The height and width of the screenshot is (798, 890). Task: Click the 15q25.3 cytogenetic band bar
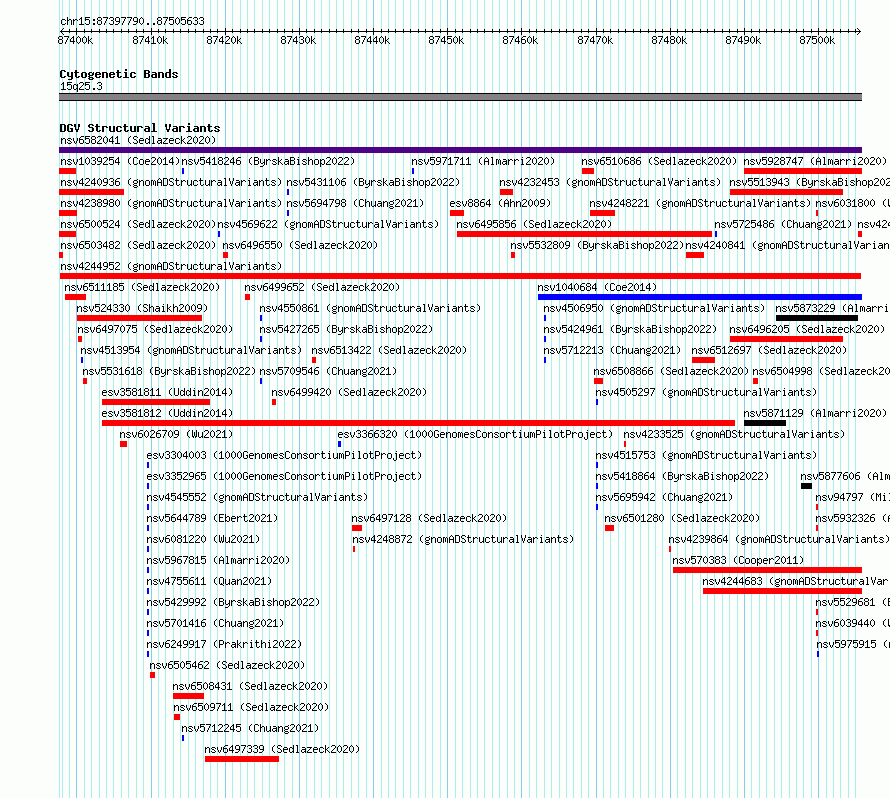(460, 97)
